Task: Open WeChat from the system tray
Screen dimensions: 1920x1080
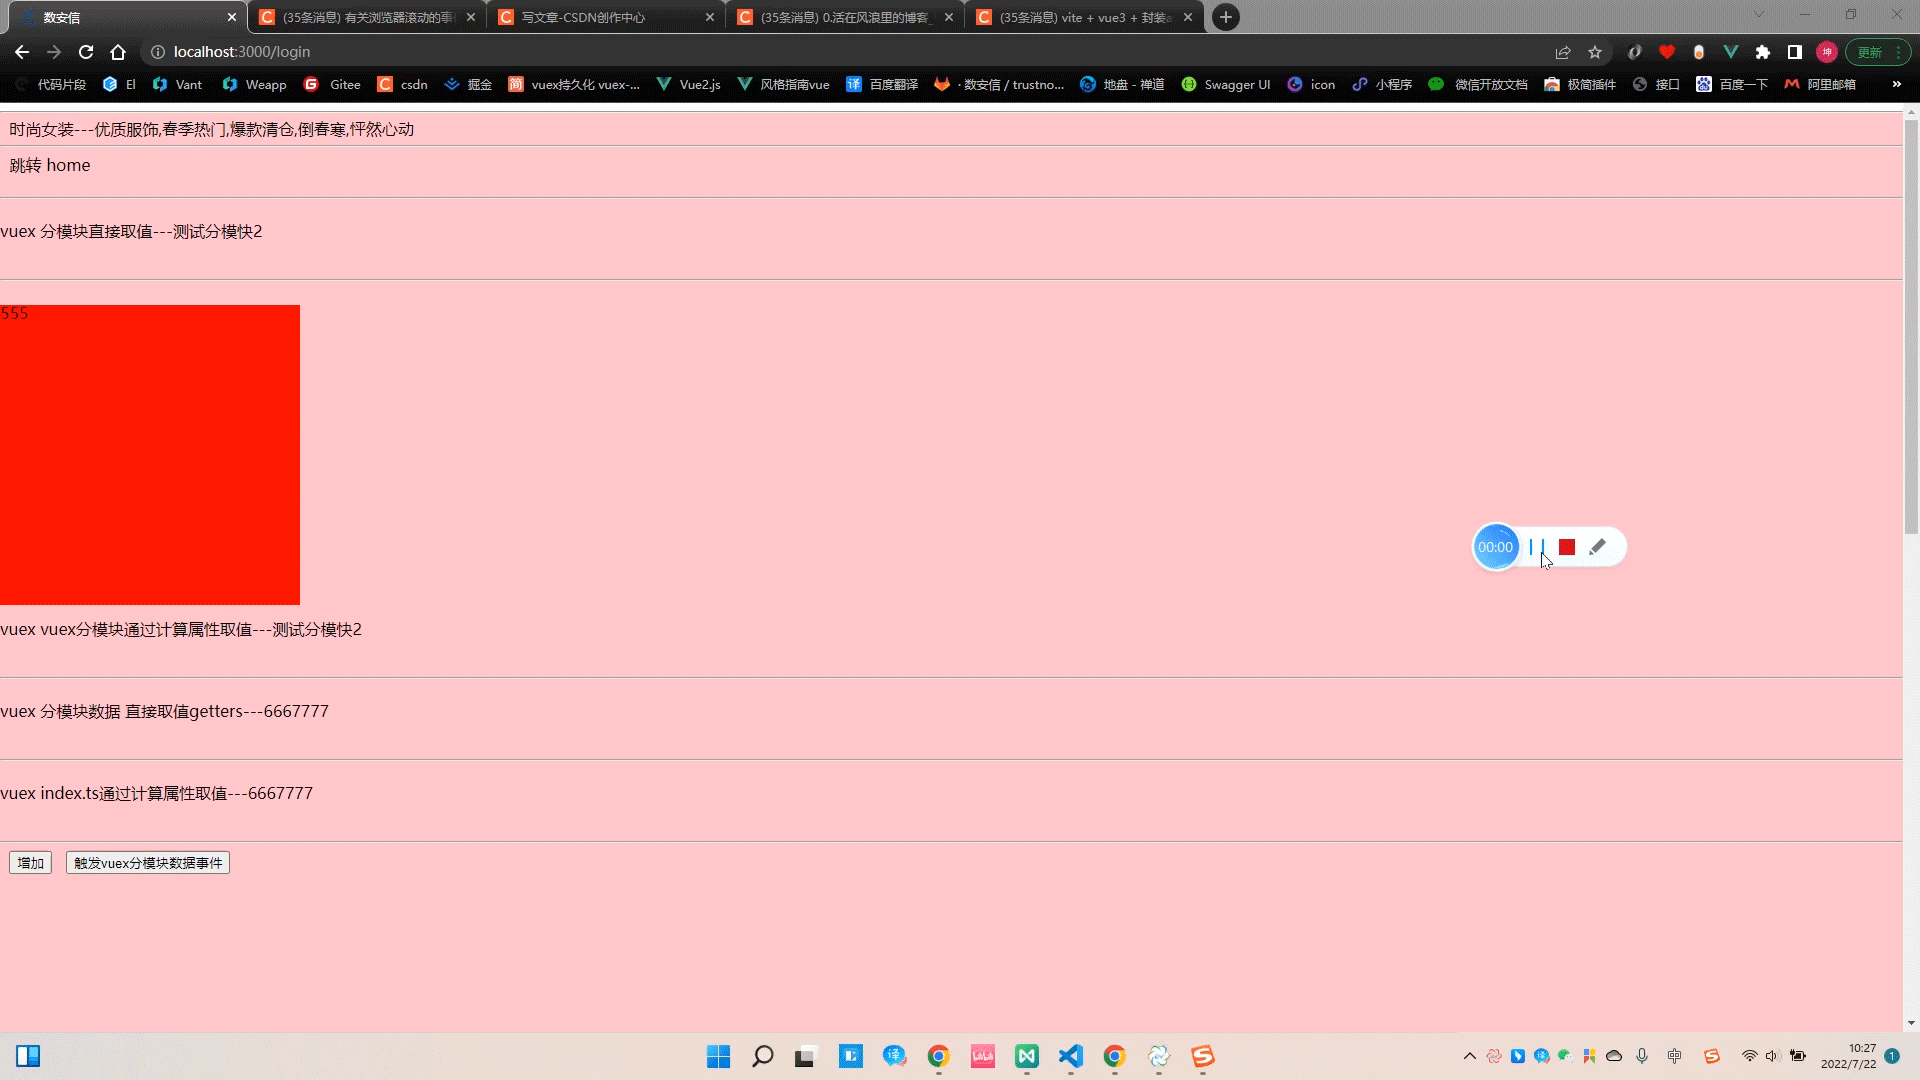Action: coord(1563,1056)
